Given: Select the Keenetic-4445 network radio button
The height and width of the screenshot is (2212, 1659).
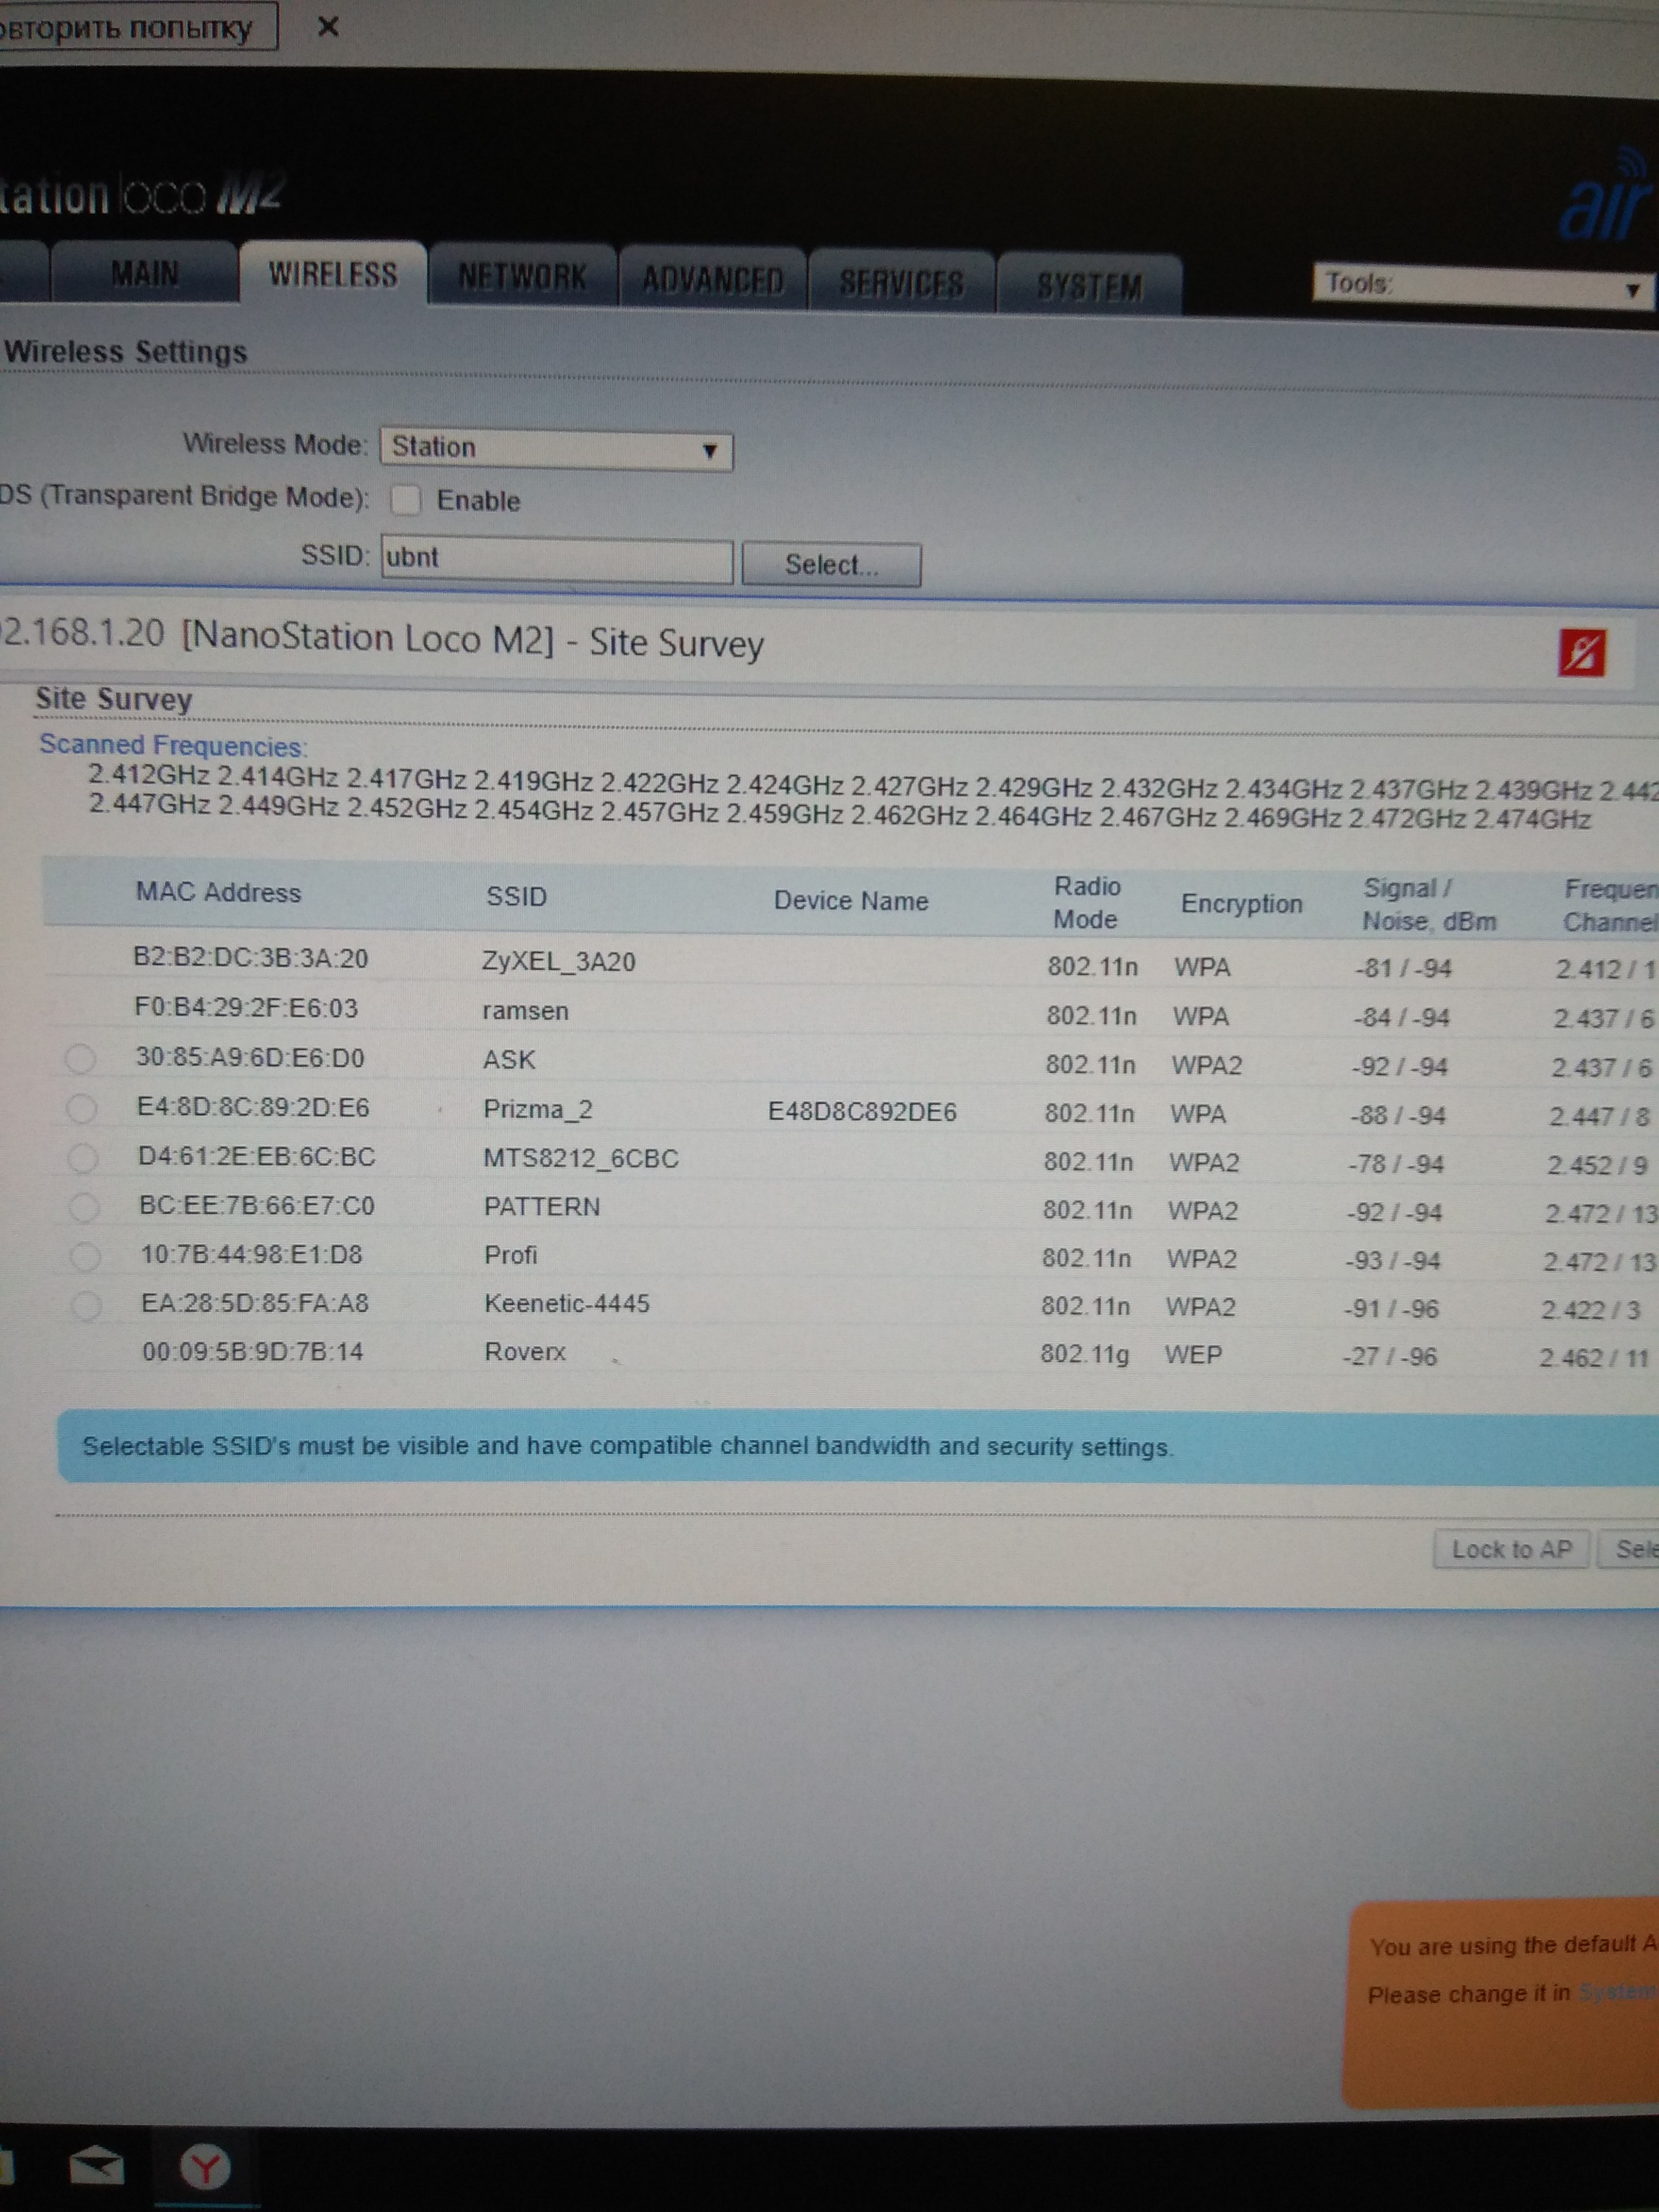Looking at the screenshot, I should coord(87,1305).
